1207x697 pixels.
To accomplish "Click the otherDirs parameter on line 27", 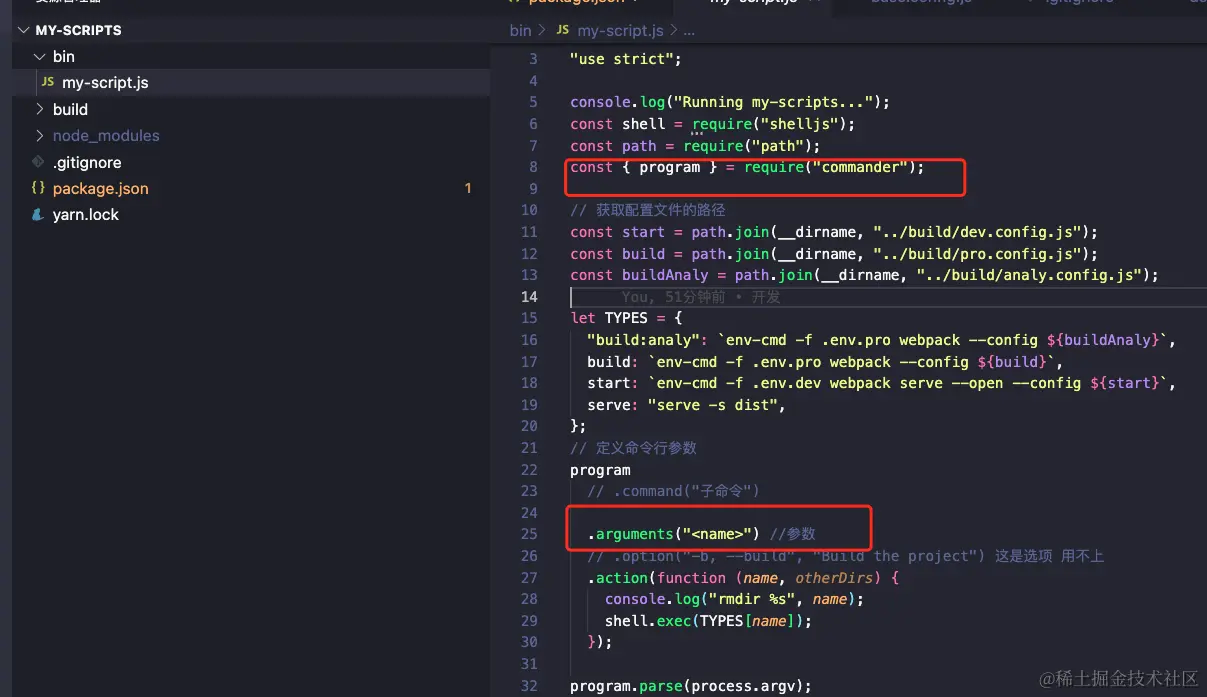I will [x=834, y=578].
